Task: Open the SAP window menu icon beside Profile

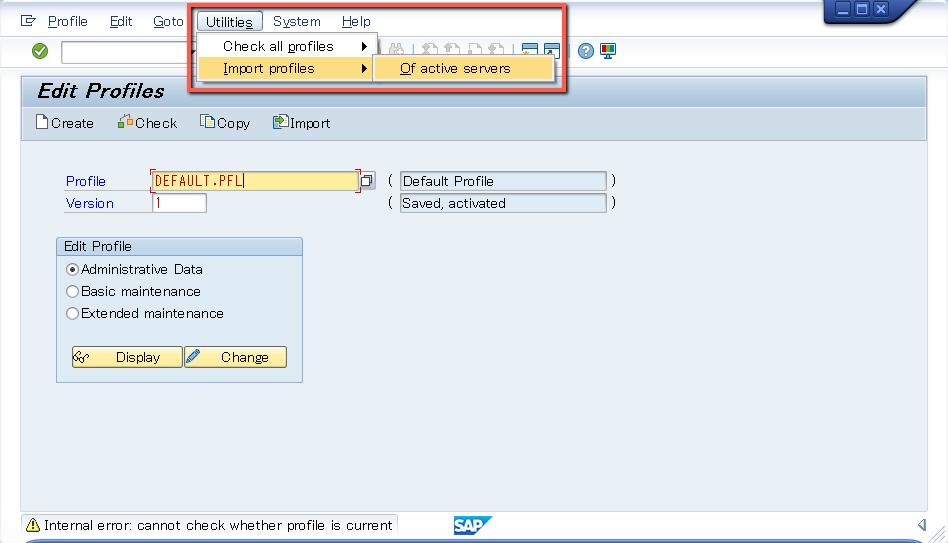Action: 28,21
